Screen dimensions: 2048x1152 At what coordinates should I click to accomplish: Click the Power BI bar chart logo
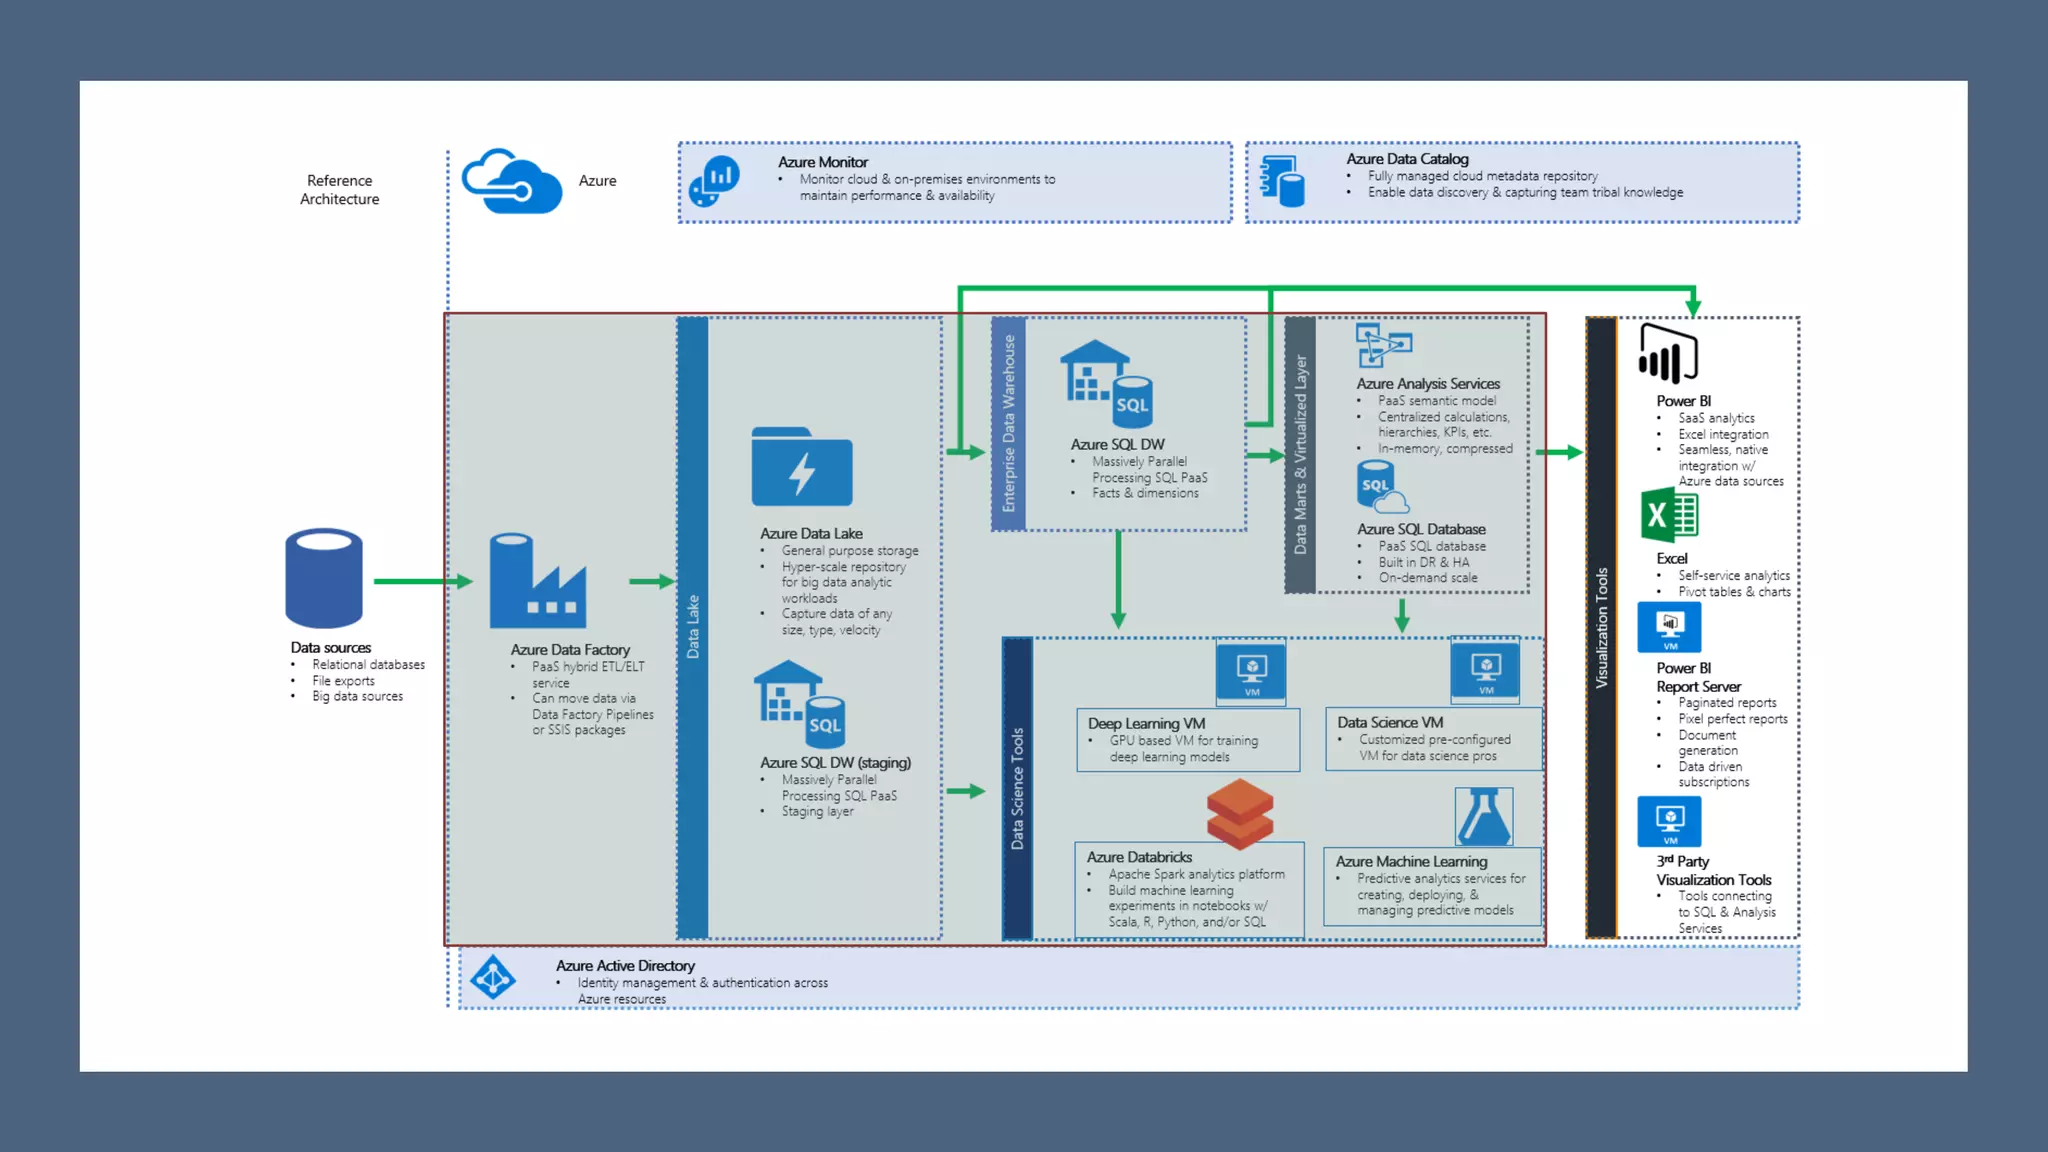(1668, 354)
